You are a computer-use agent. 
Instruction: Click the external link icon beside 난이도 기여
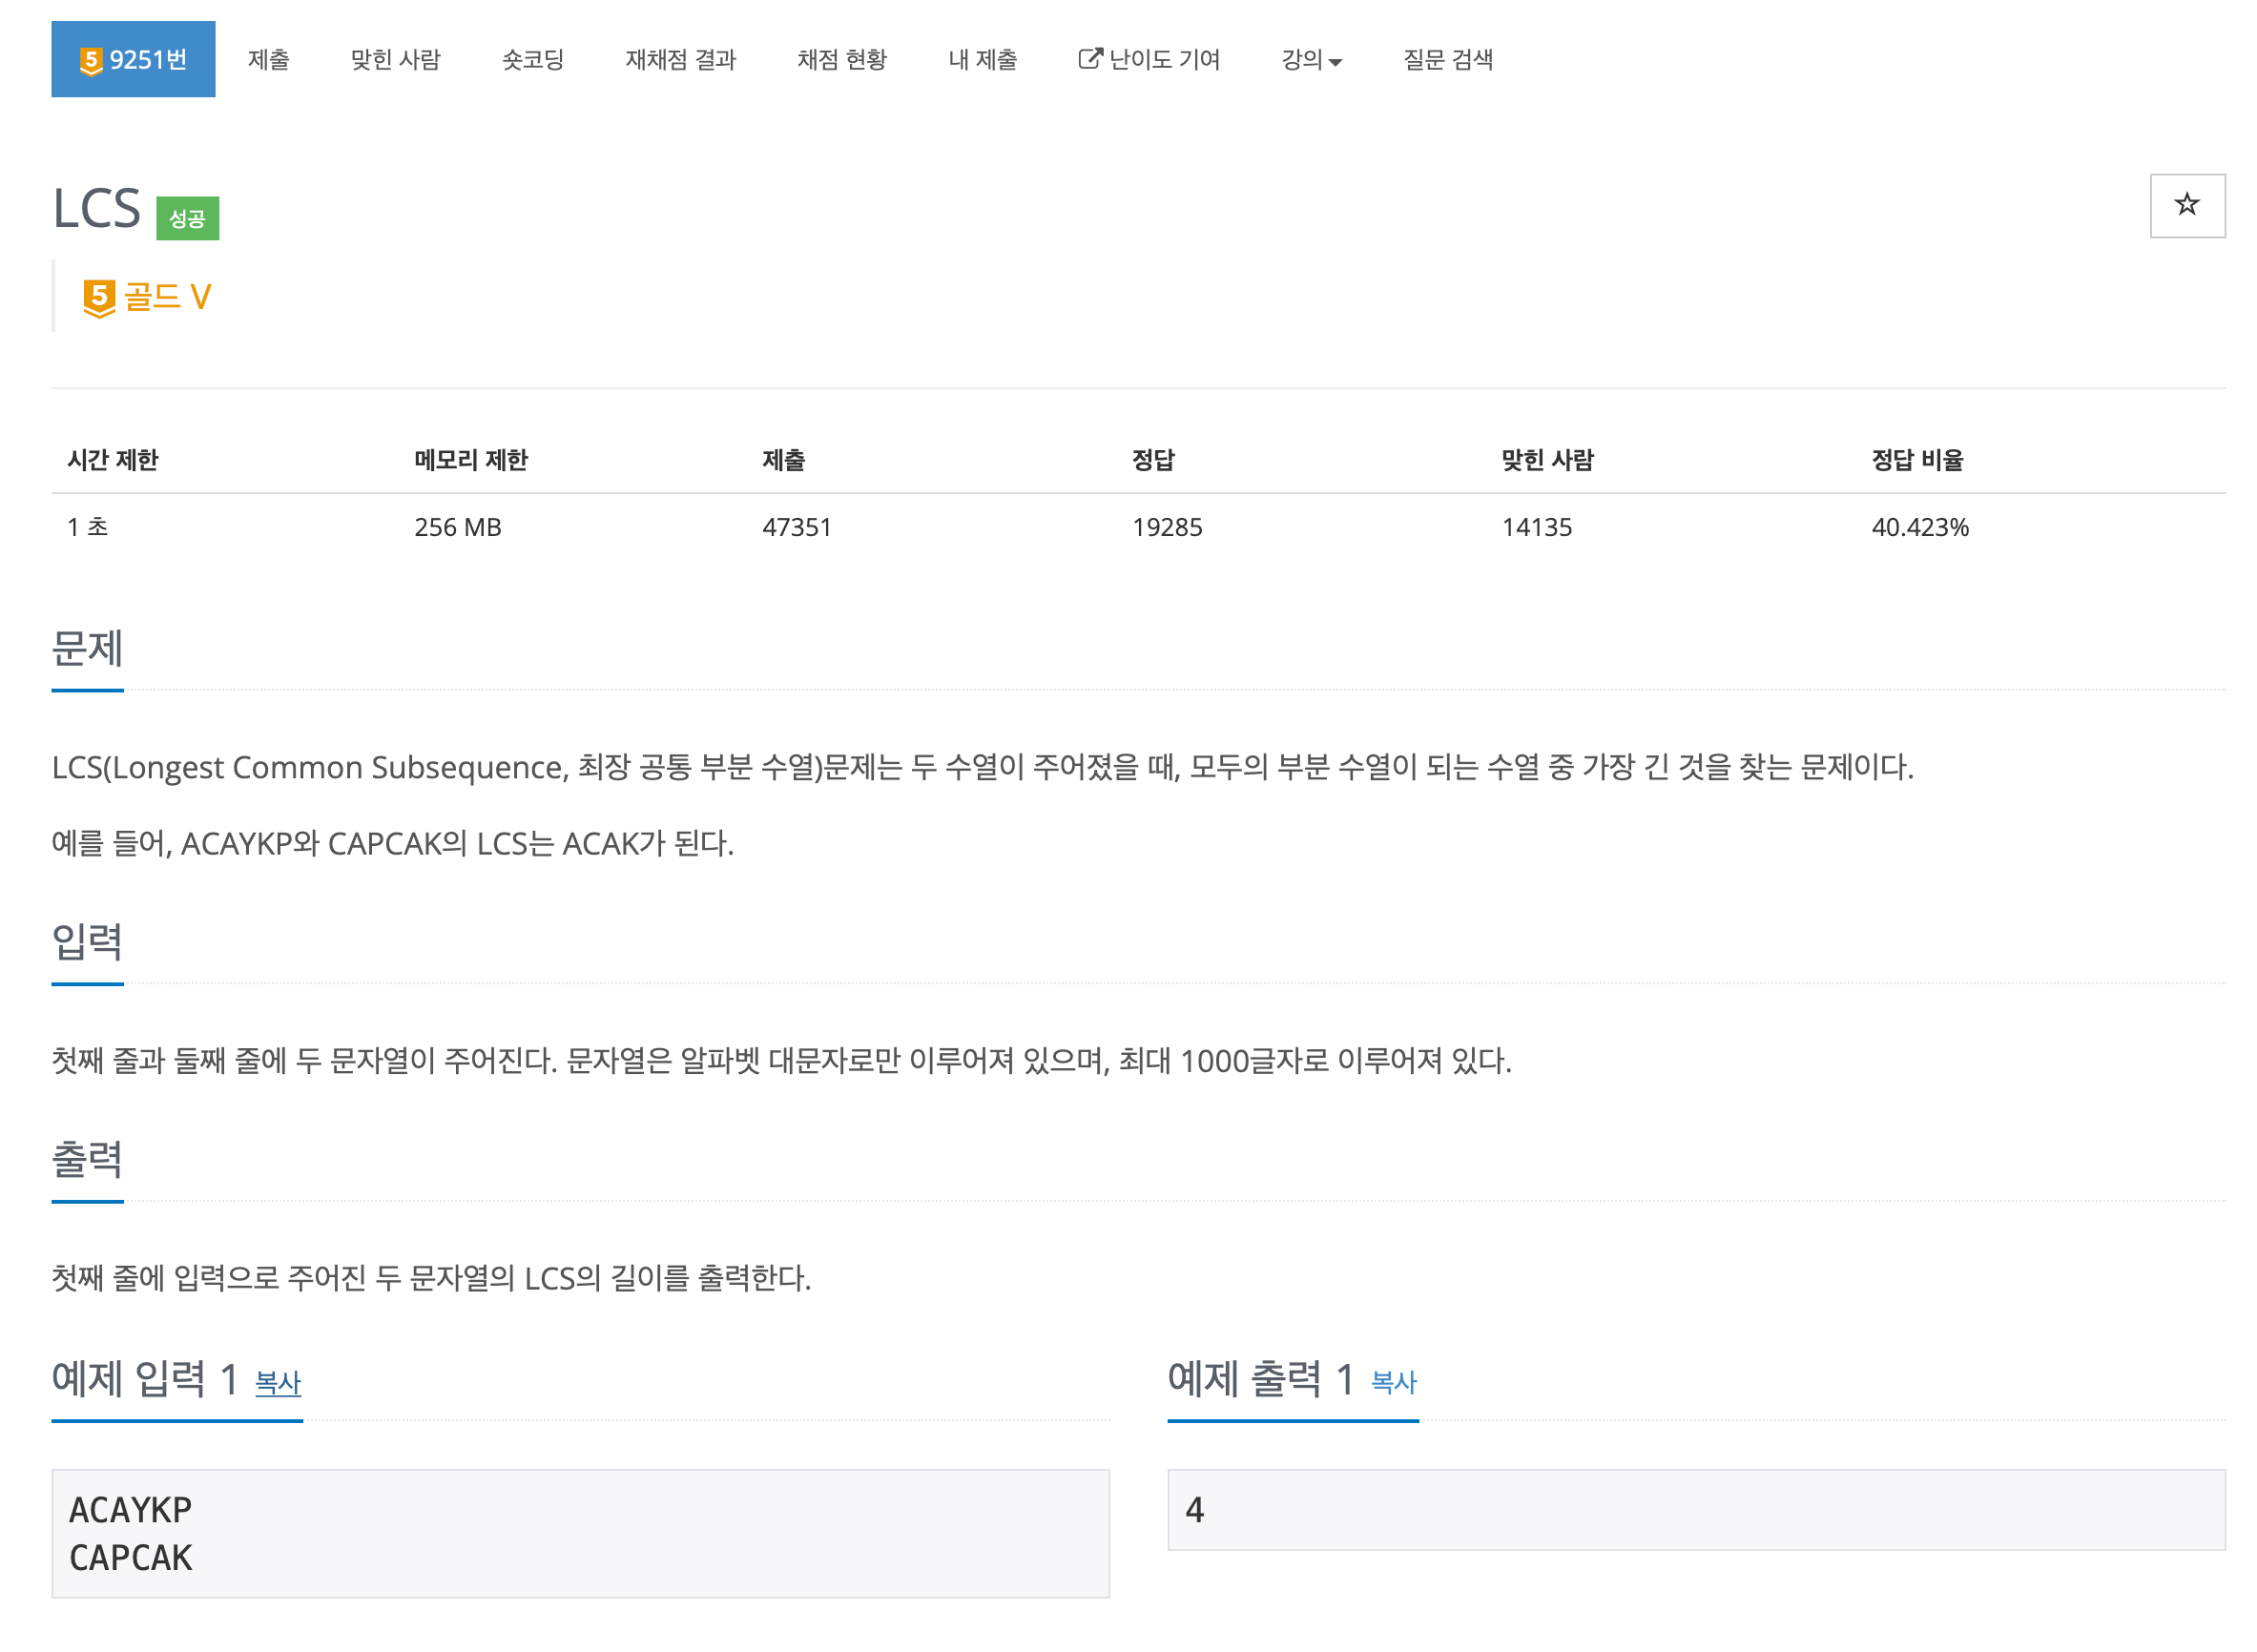point(1089,59)
